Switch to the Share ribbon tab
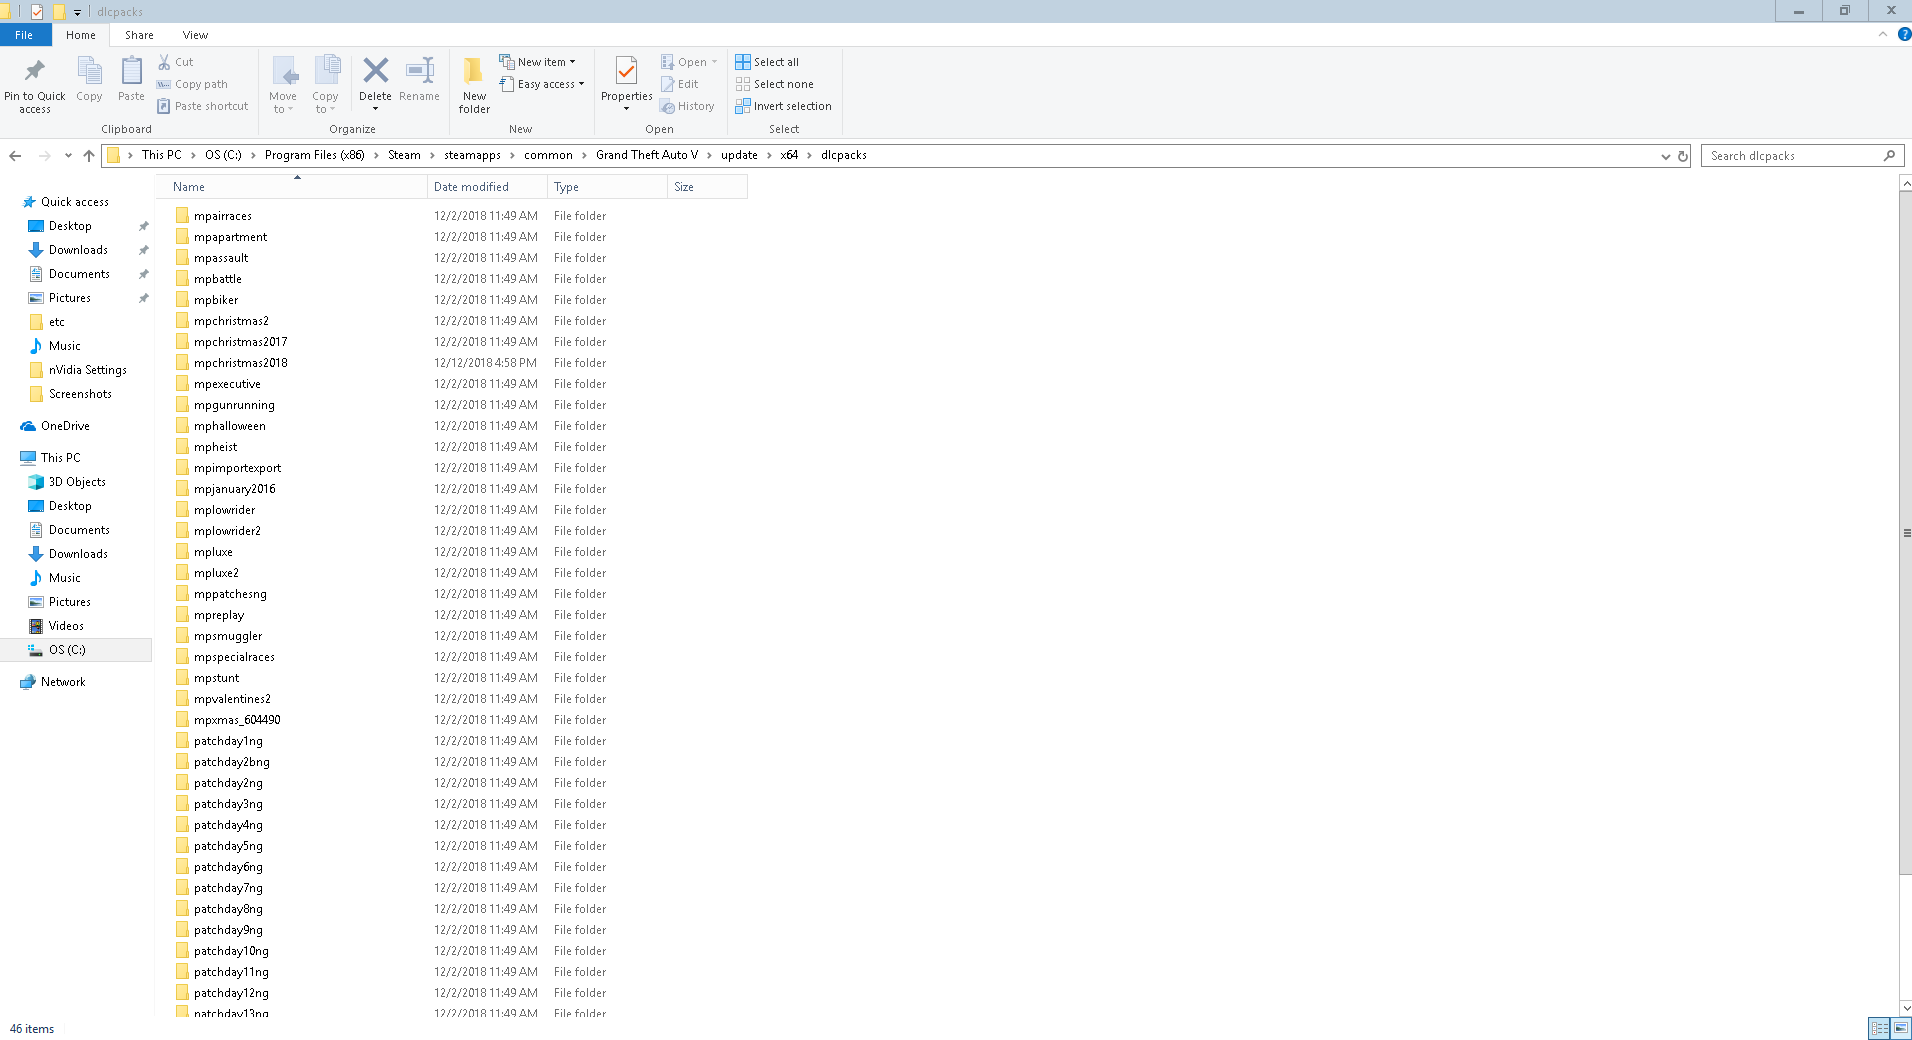Viewport: 1912px width, 1040px height. tap(139, 35)
